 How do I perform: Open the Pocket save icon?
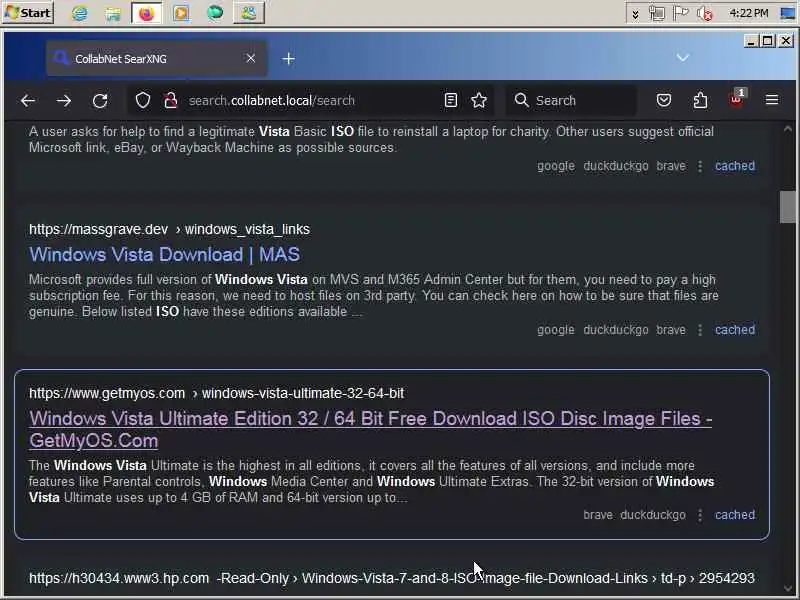pos(663,100)
